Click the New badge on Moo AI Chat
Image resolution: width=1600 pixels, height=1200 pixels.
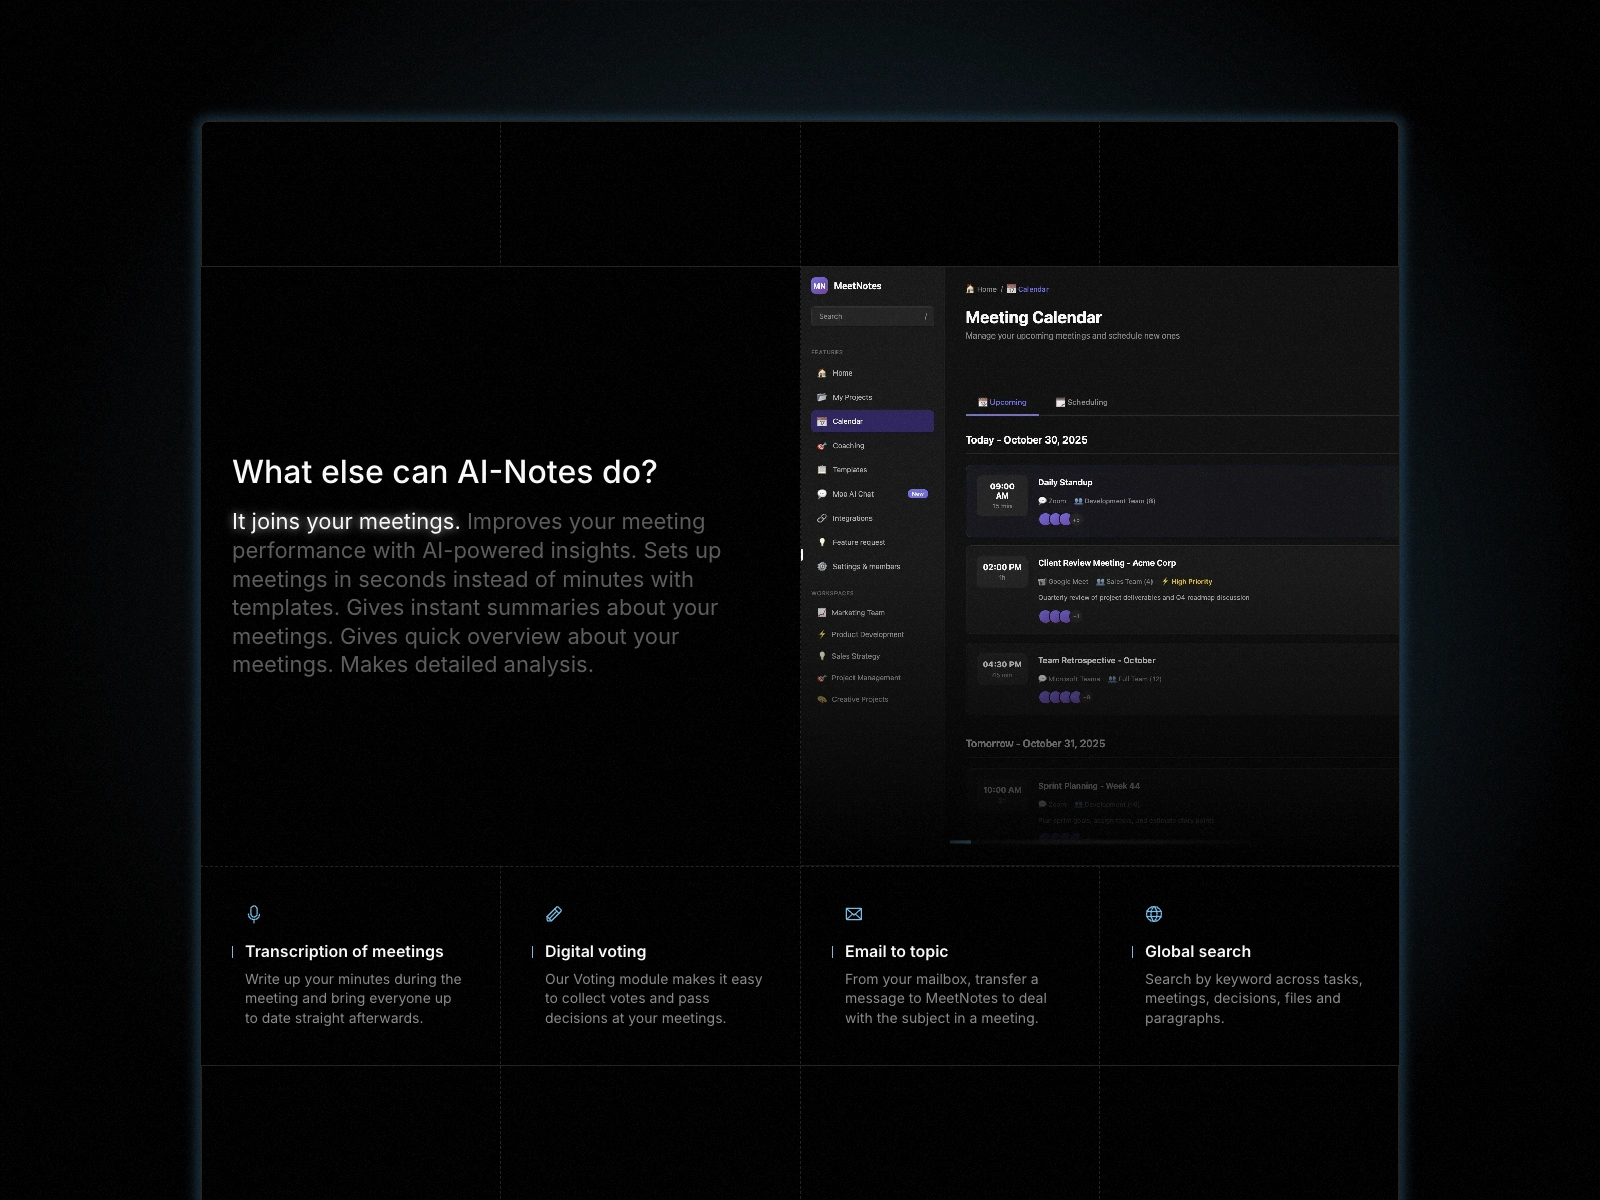917,494
